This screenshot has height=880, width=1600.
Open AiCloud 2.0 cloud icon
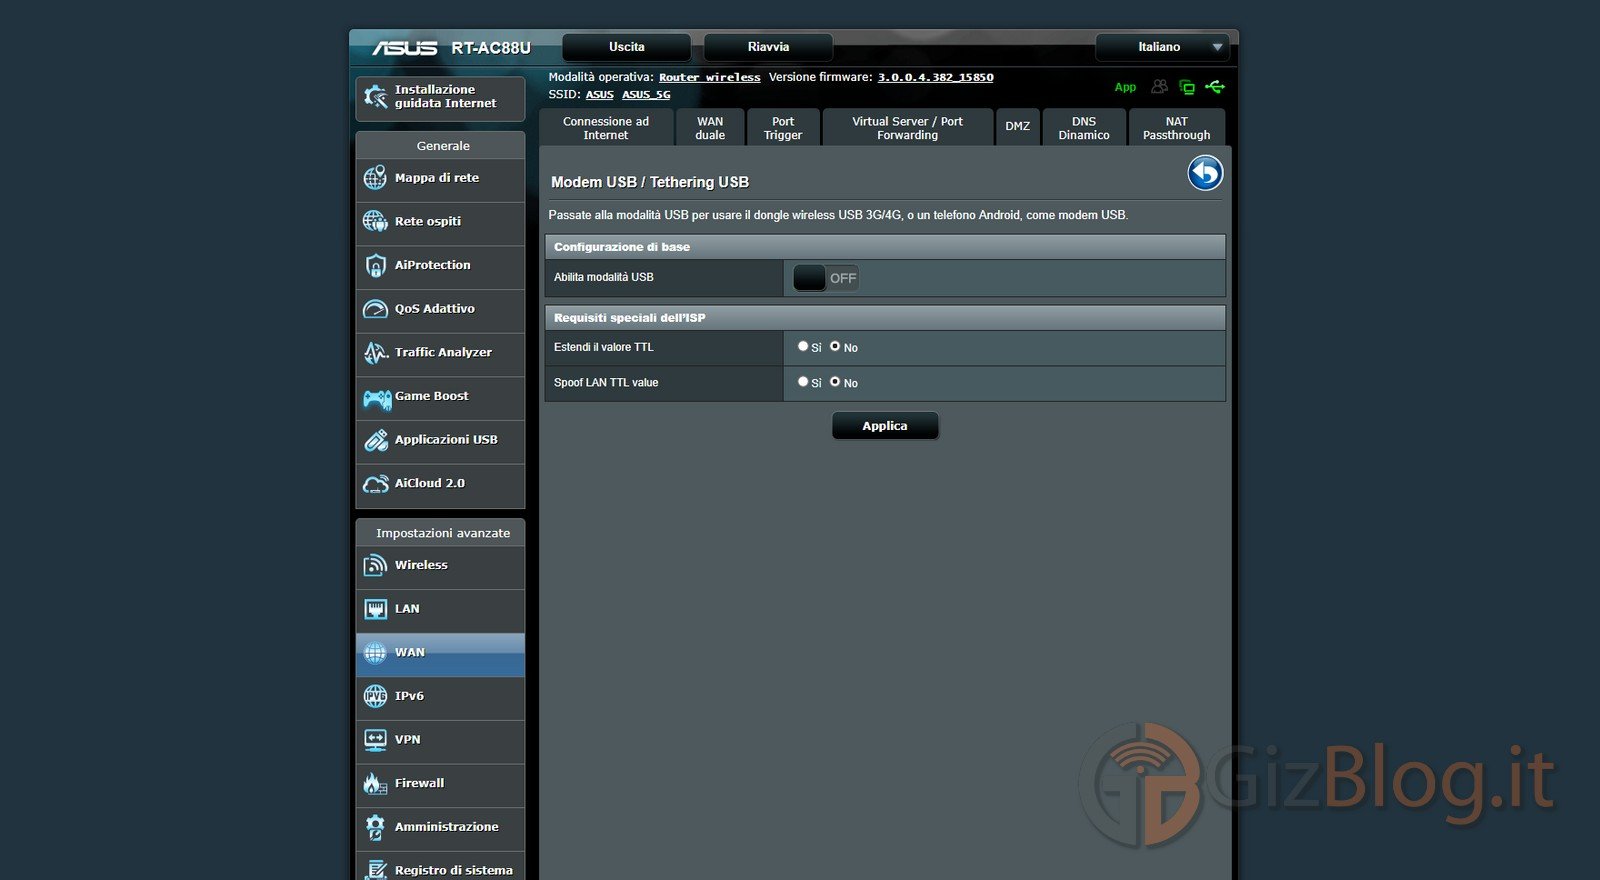coord(375,484)
